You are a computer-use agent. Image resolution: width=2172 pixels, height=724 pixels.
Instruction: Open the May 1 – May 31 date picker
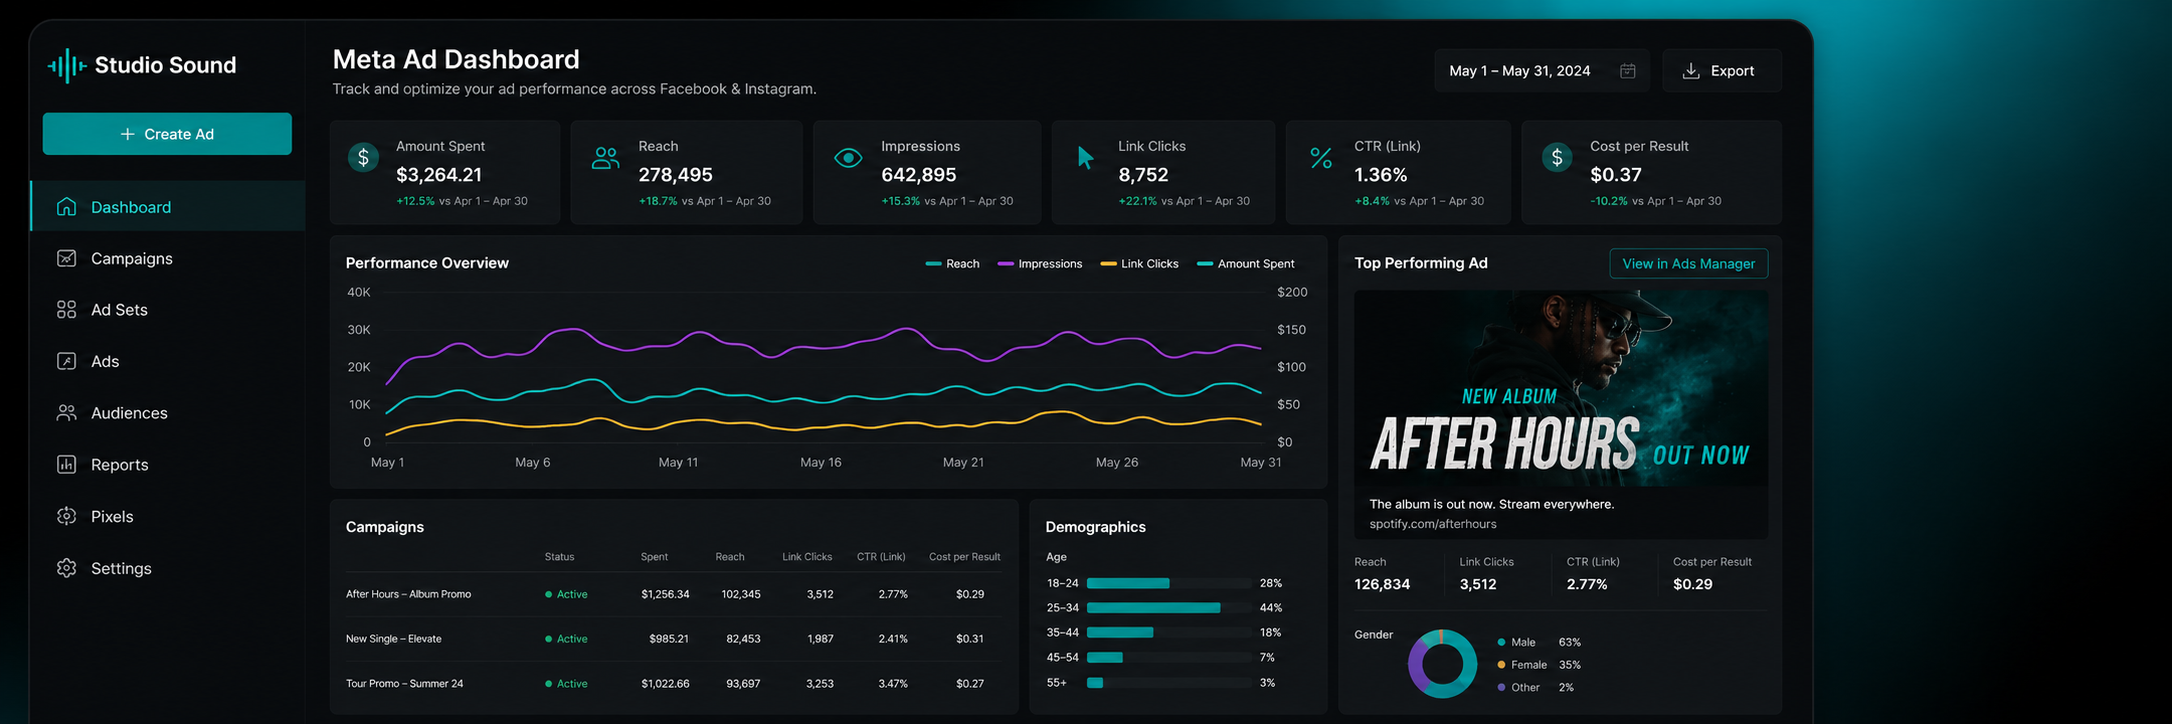pos(1543,71)
